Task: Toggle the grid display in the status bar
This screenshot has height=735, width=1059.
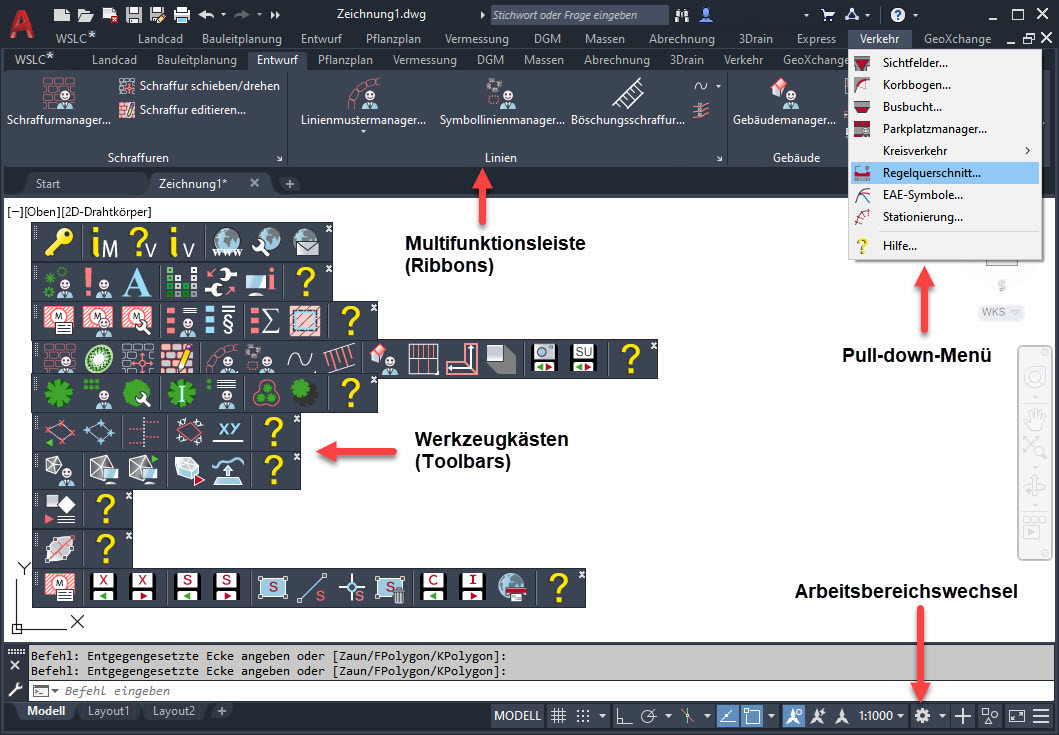Action: coord(559,716)
